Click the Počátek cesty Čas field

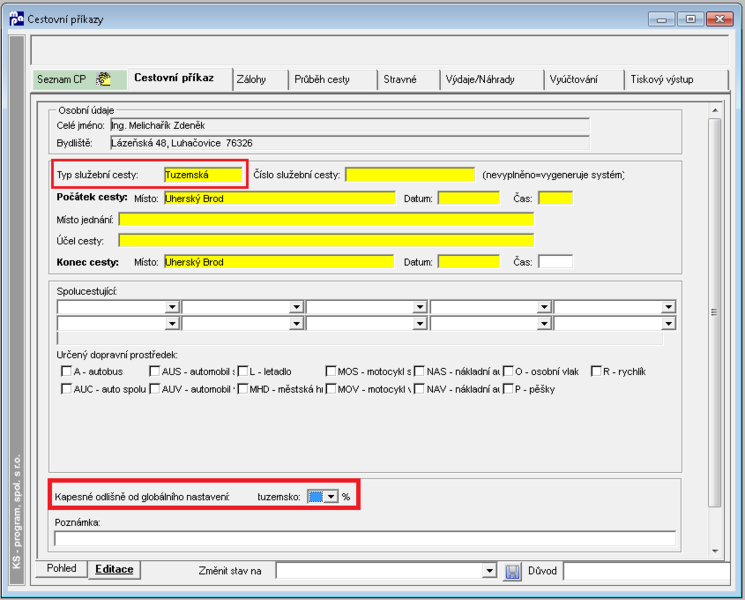point(555,198)
